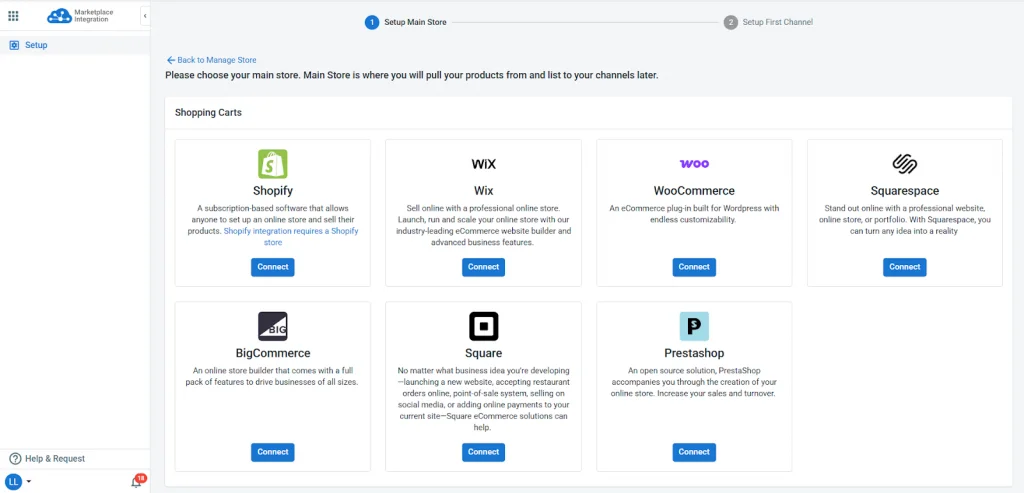Click the BigCommerce logo icon
The image size is (1024, 493).
tap(273, 326)
